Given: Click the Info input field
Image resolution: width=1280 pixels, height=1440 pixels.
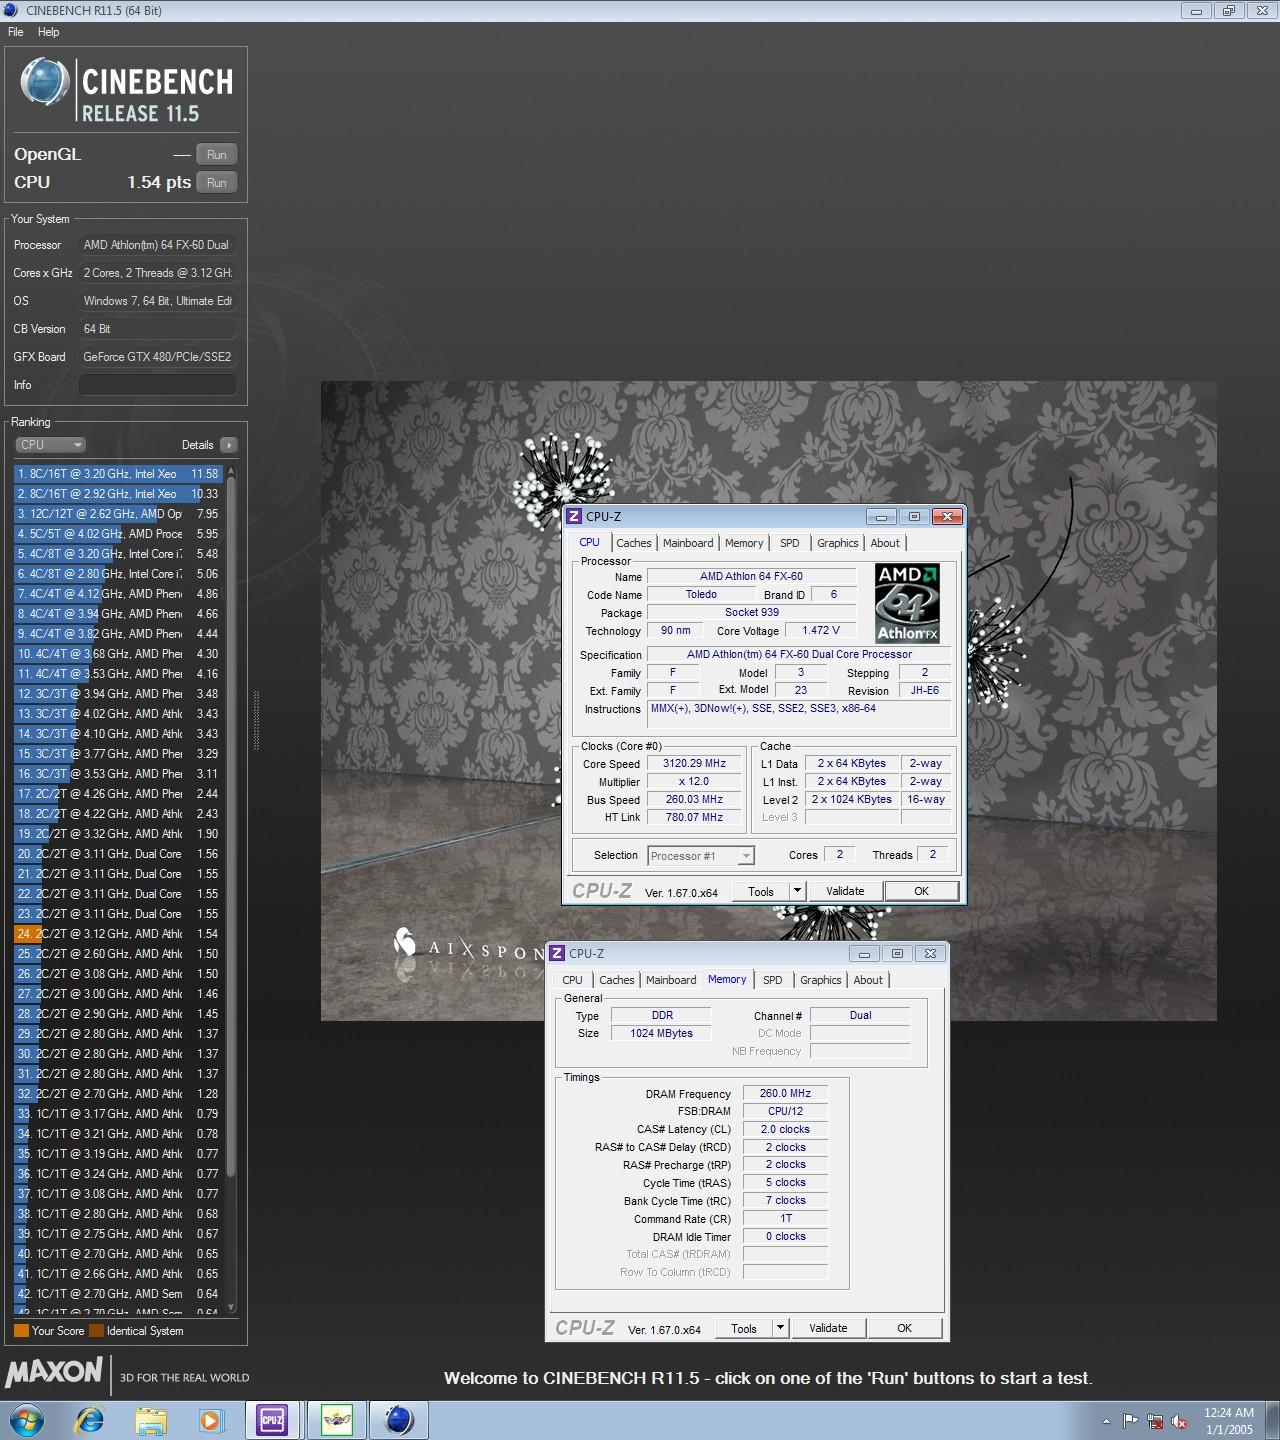Looking at the screenshot, I should (x=158, y=385).
